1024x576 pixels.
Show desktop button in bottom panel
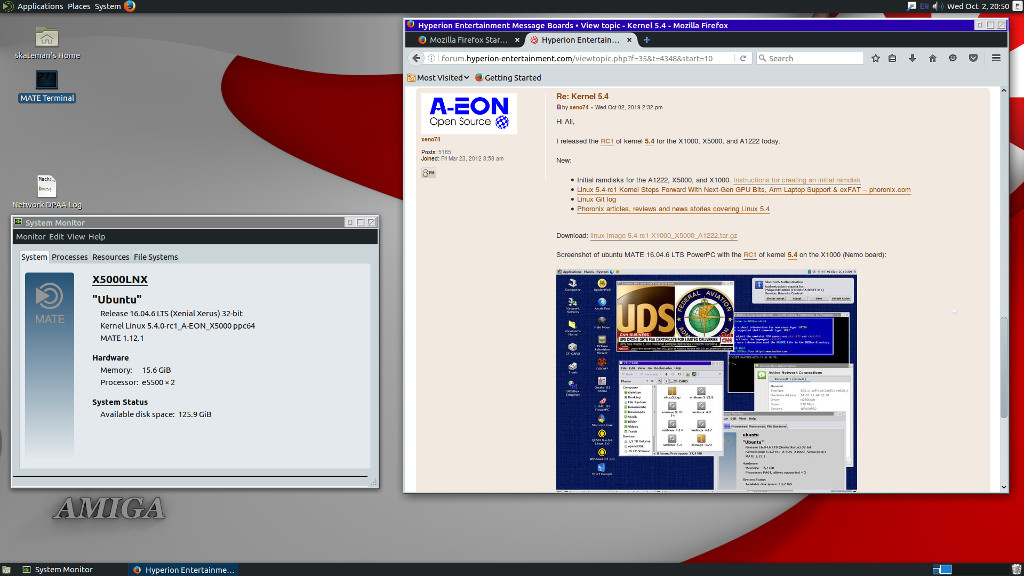[x=6, y=569]
